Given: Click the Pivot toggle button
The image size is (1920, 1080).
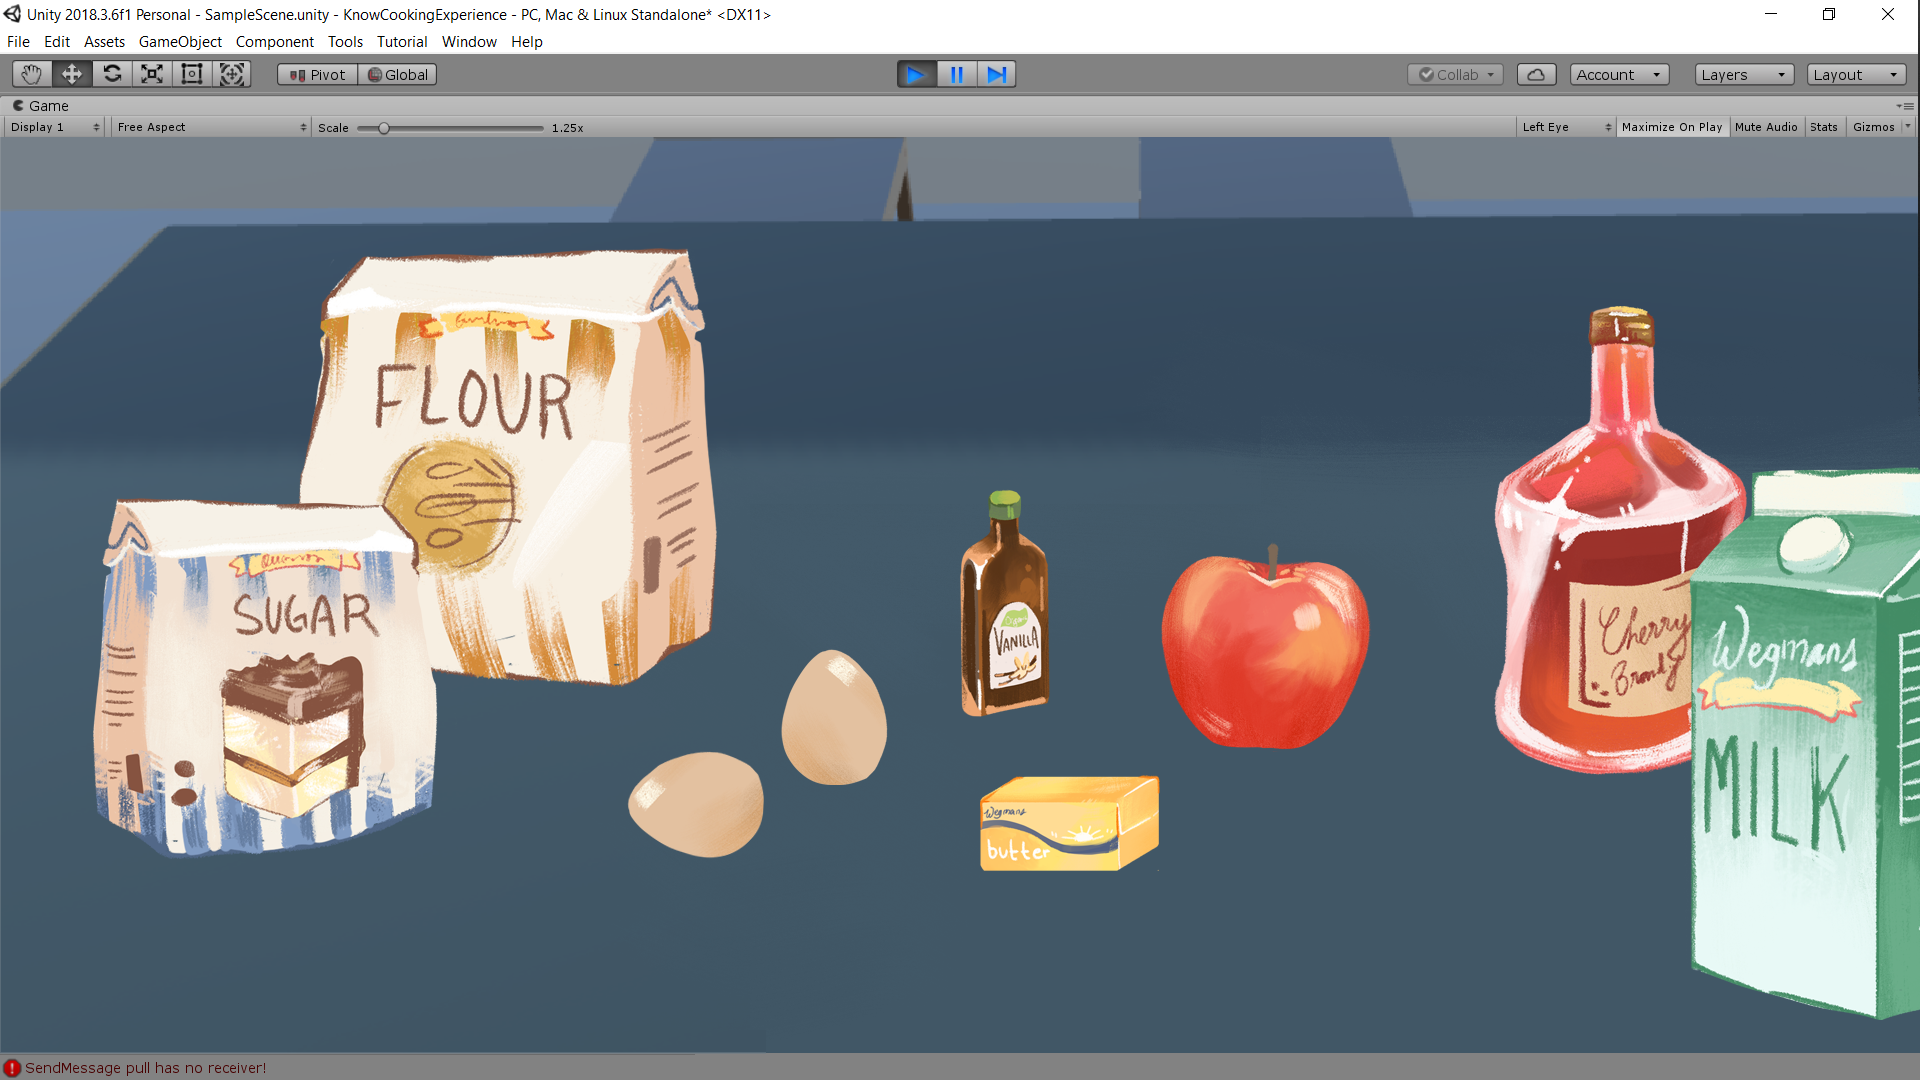Looking at the screenshot, I should (318, 74).
